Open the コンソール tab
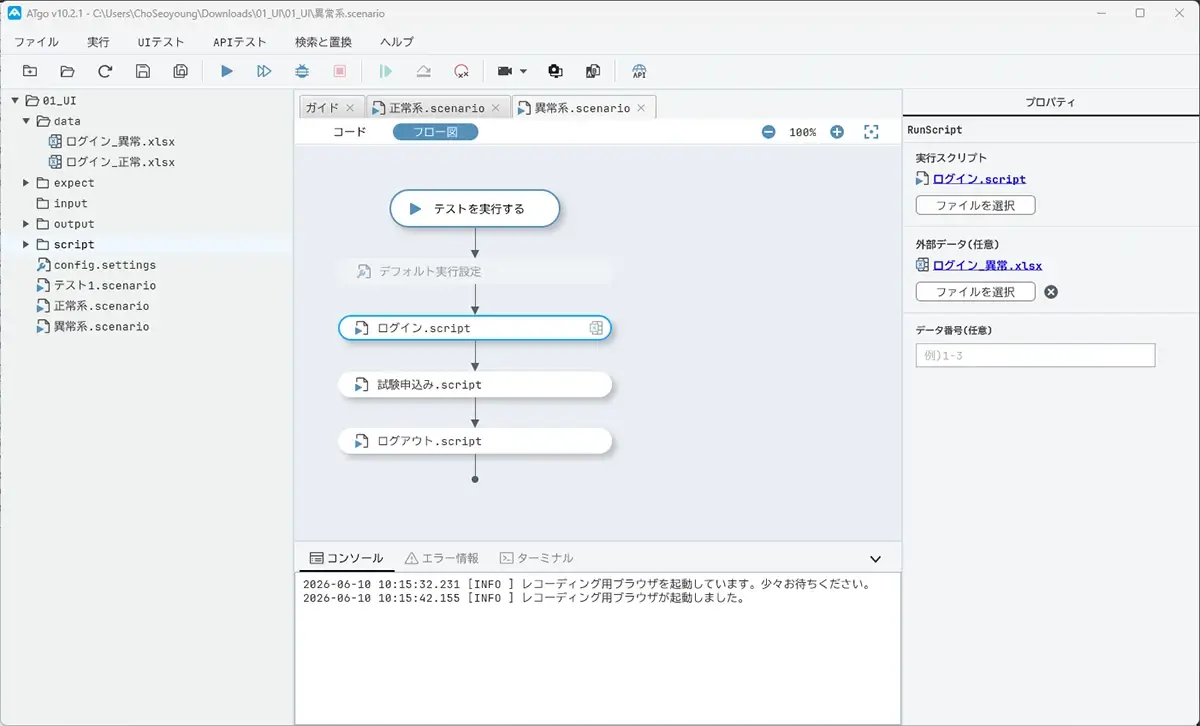This screenshot has height=726, width=1200. (x=346, y=558)
